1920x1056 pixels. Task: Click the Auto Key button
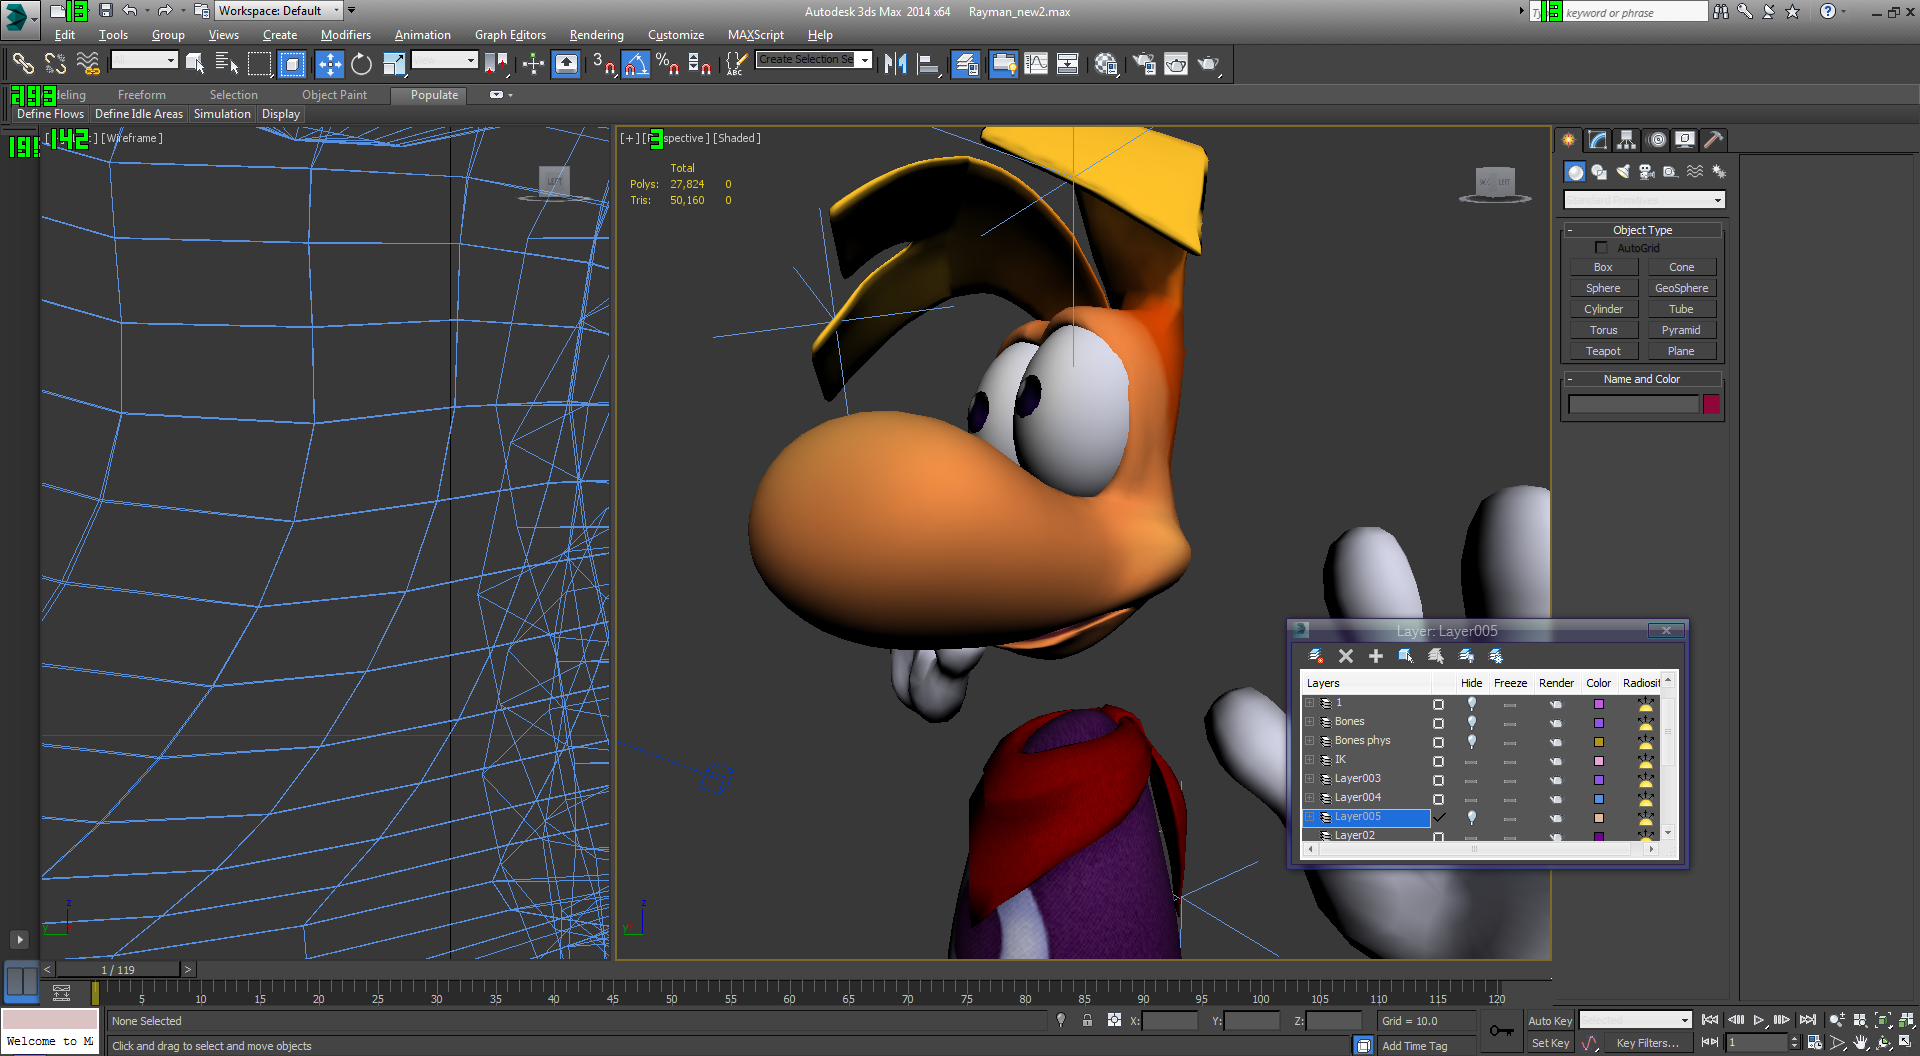click(x=1550, y=1021)
